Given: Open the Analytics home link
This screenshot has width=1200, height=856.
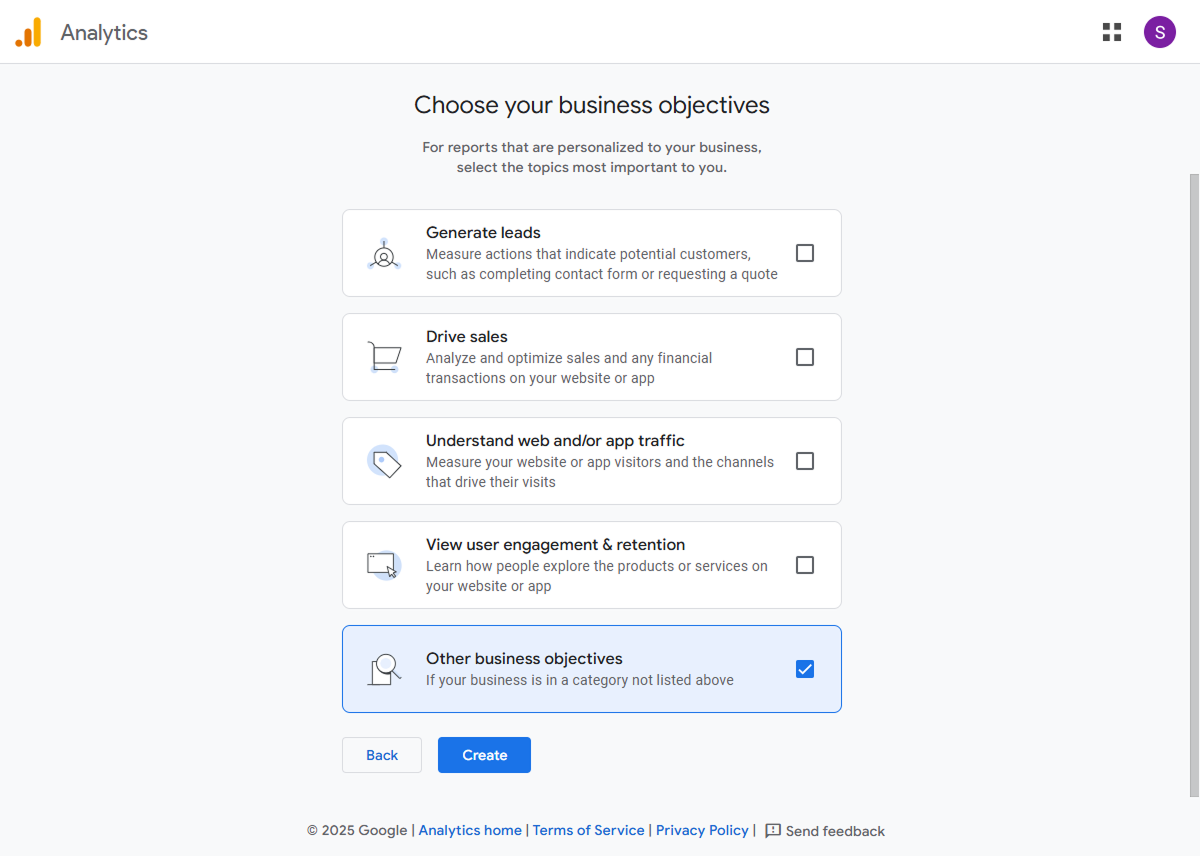Looking at the screenshot, I should [x=470, y=830].
